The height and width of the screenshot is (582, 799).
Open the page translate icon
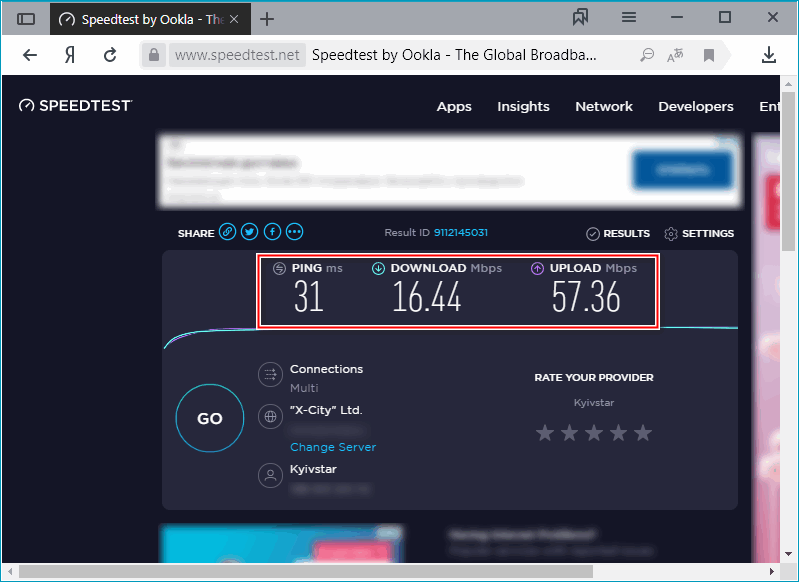(675, 55)
